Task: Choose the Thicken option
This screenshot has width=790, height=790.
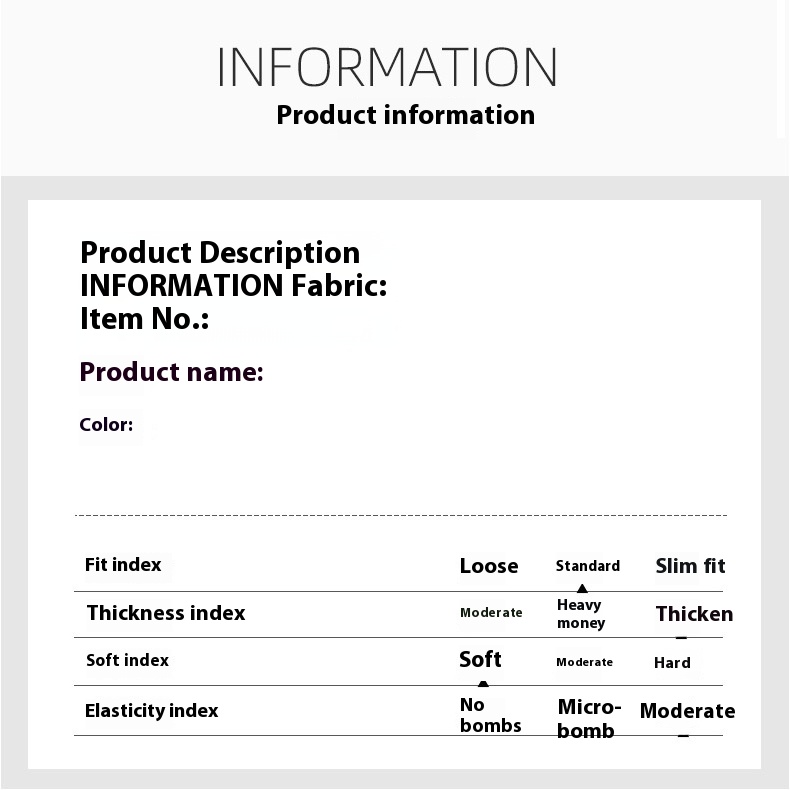Action: tap(694, 614)
